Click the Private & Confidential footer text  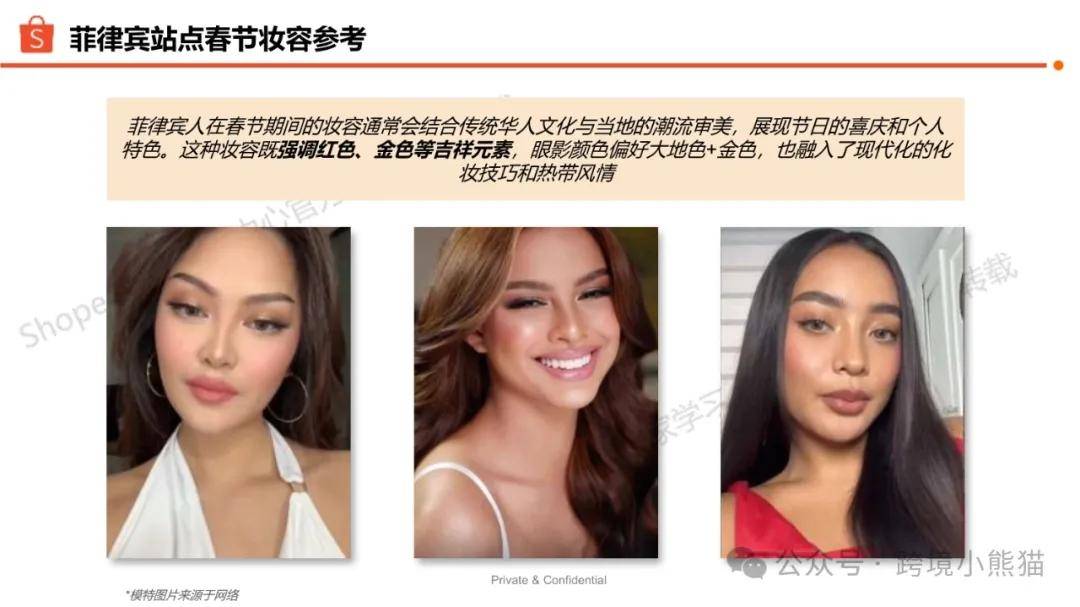coord(548,580)
